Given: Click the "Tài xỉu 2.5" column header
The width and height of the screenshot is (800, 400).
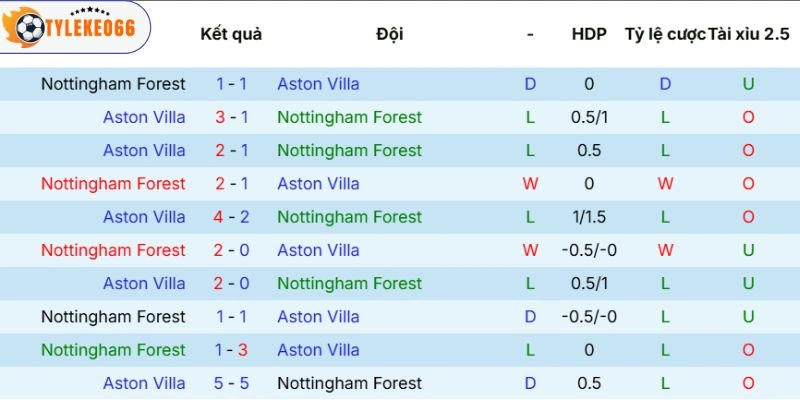Looking at the screenshot, I should coord(748,34).
